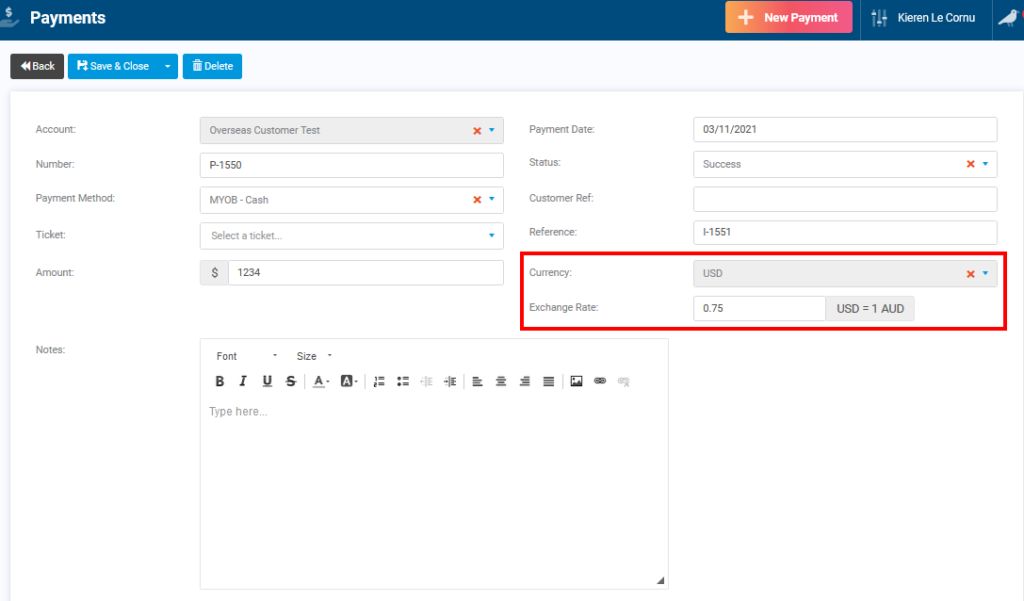Open the Select a ticket dropdown
The image size is (1024, 601).
click(x=350, y=237)
